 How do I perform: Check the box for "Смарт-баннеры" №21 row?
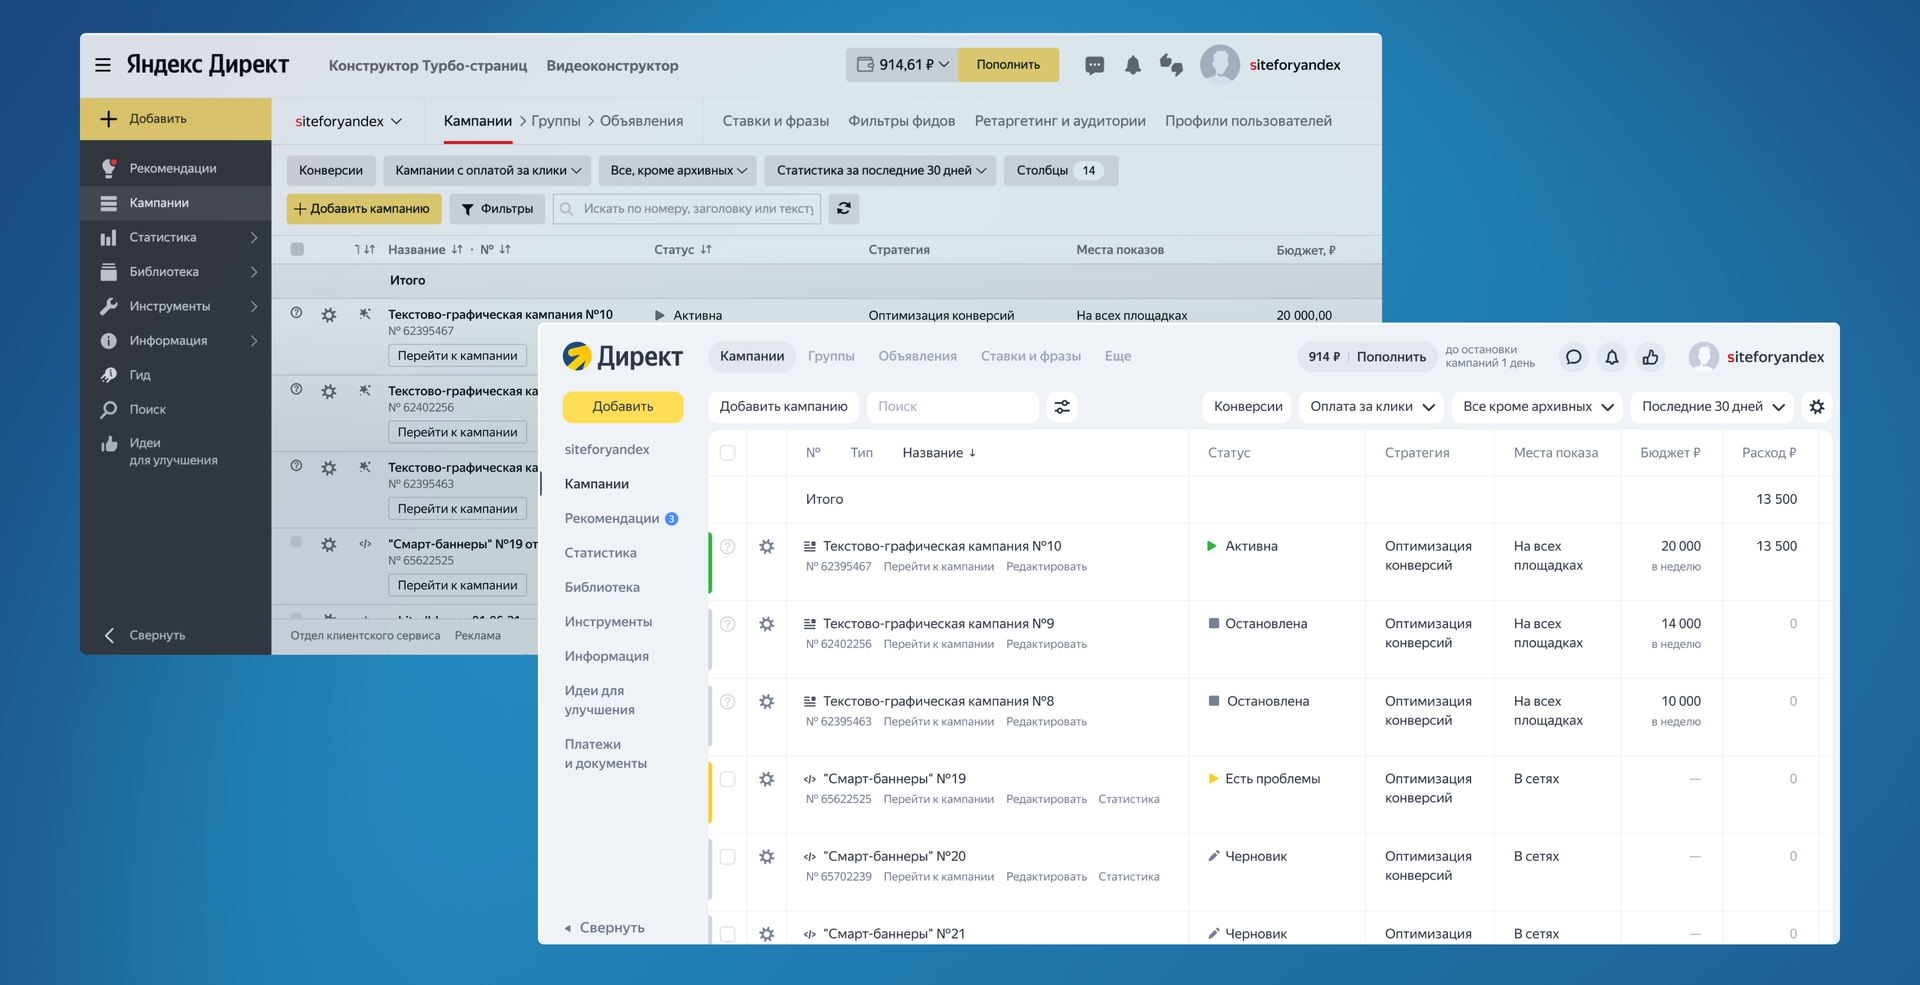(x=728, y=934)
